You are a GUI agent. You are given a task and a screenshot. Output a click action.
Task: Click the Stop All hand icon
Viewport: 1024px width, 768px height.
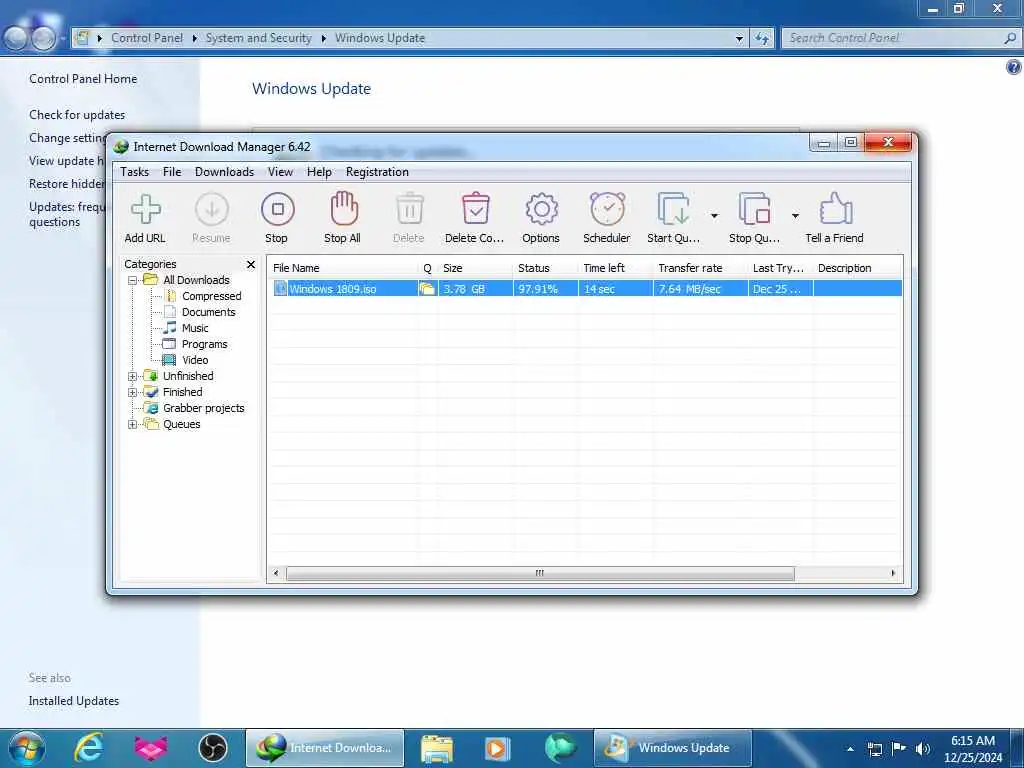[x=344, y=208]
